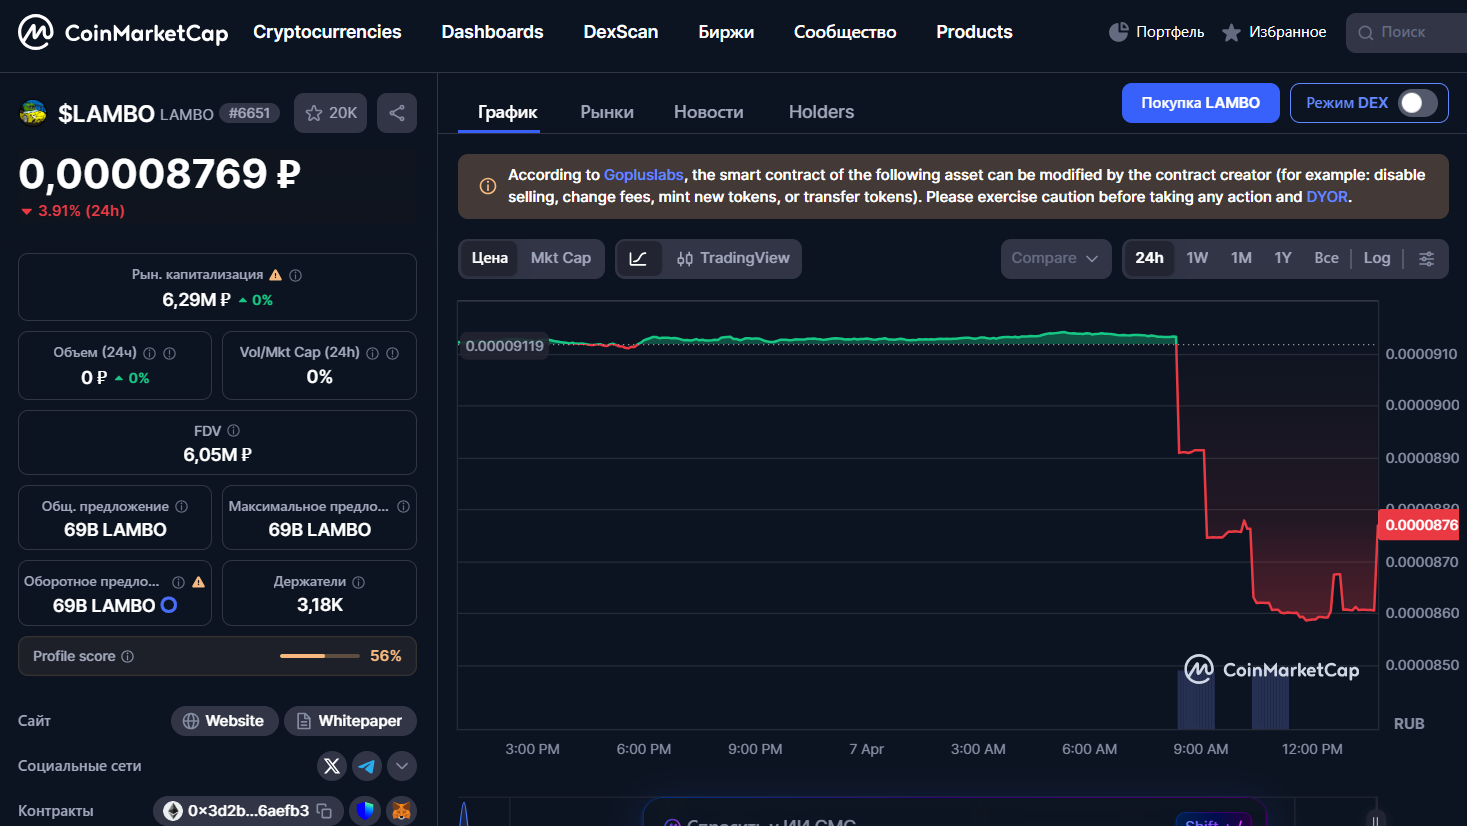Switch to the Holders tab
The width and height of the screenshot is (1467, 826).
pos(822,112)
